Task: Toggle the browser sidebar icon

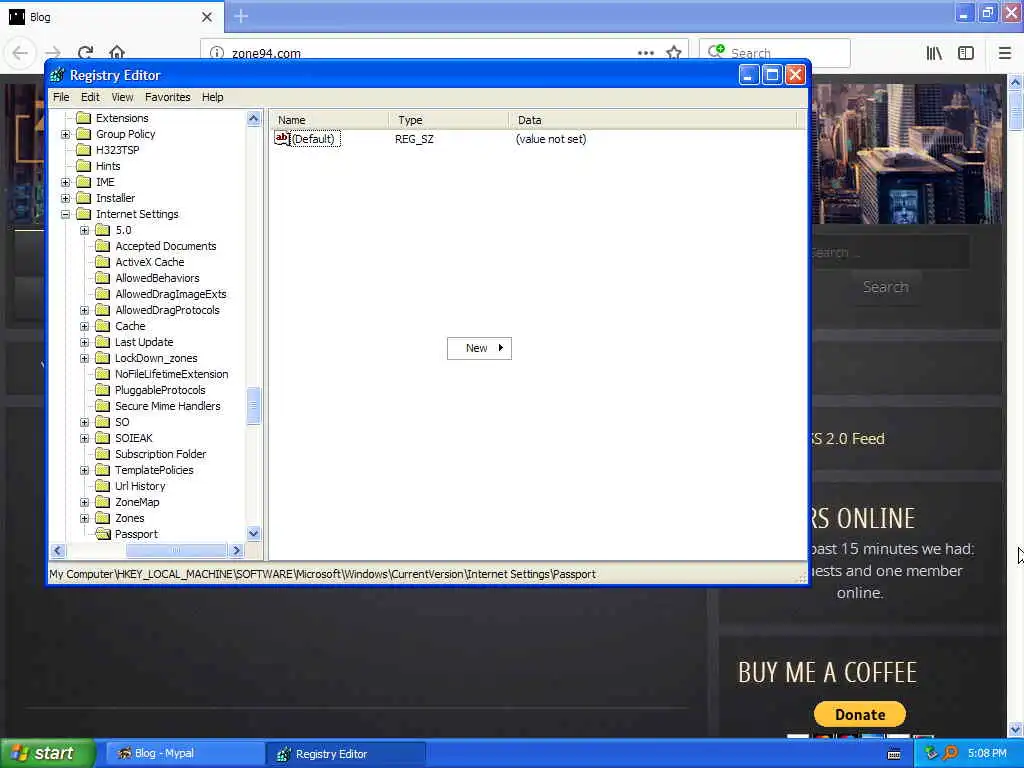Action: click(x=966, y=53)
